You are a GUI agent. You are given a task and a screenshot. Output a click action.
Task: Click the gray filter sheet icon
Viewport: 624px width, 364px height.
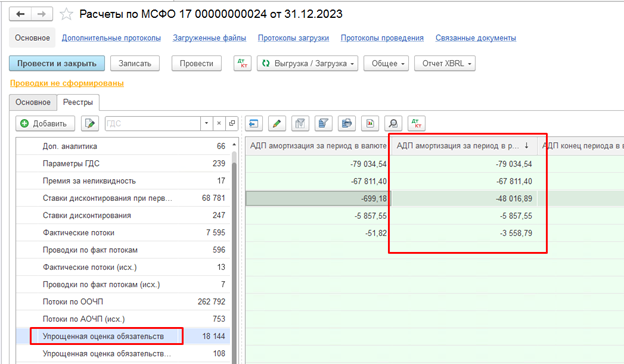point(300,124)
